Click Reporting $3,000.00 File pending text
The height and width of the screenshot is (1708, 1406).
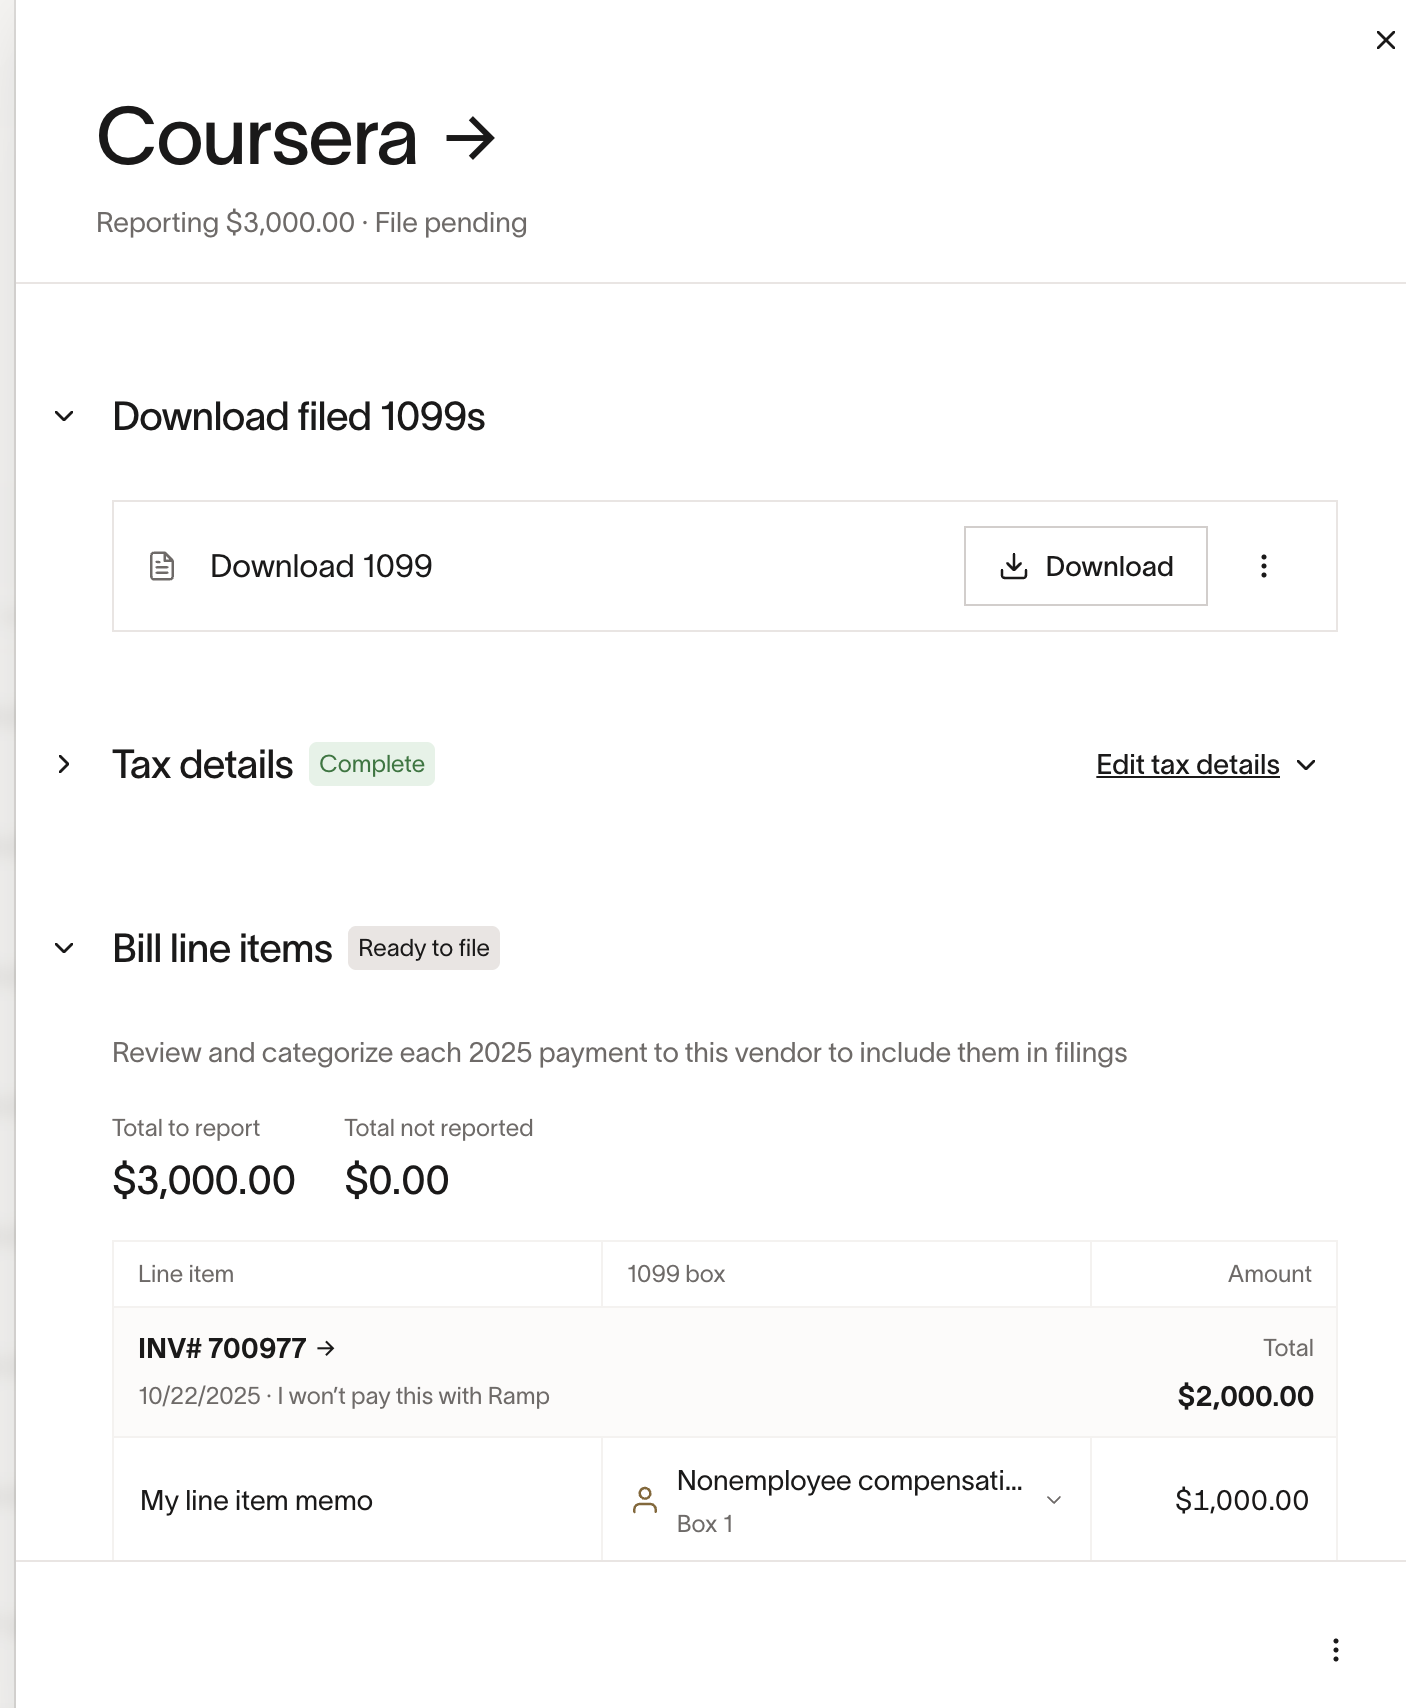tap(311, 222)
